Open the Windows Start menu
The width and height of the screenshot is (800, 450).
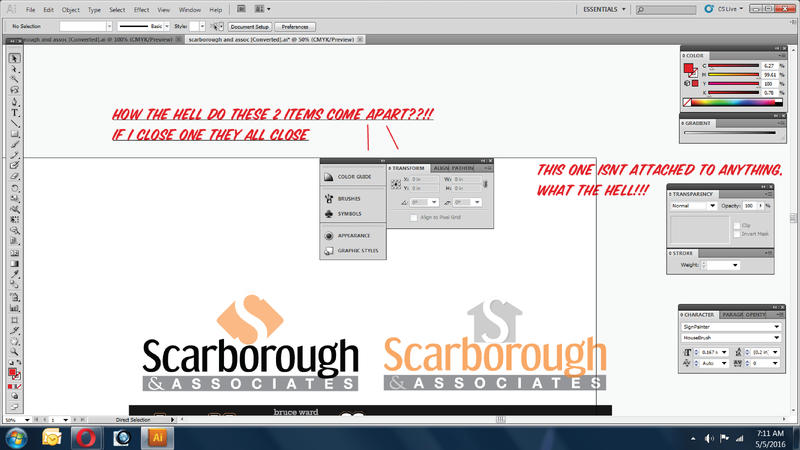point(17,438)
